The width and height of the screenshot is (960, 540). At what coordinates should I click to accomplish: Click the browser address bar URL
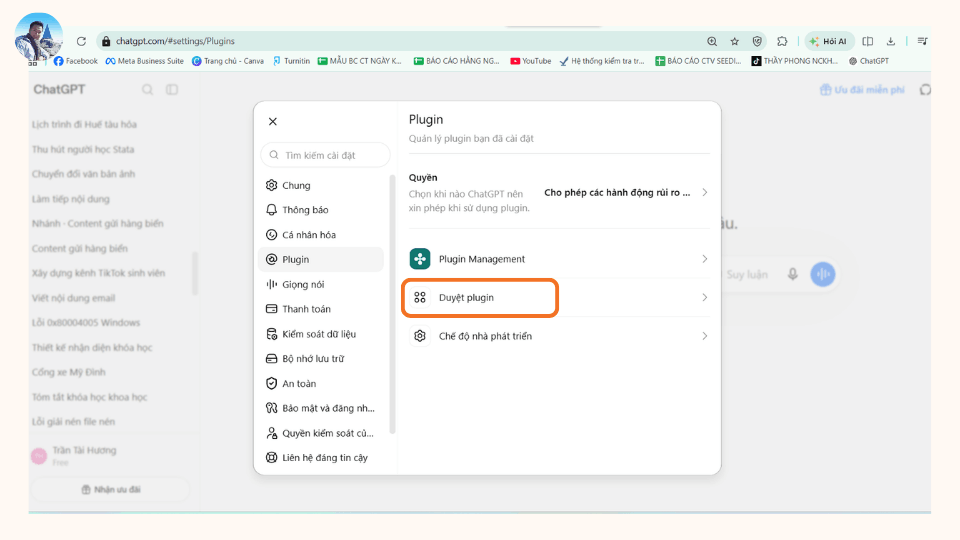coord(175,41)
